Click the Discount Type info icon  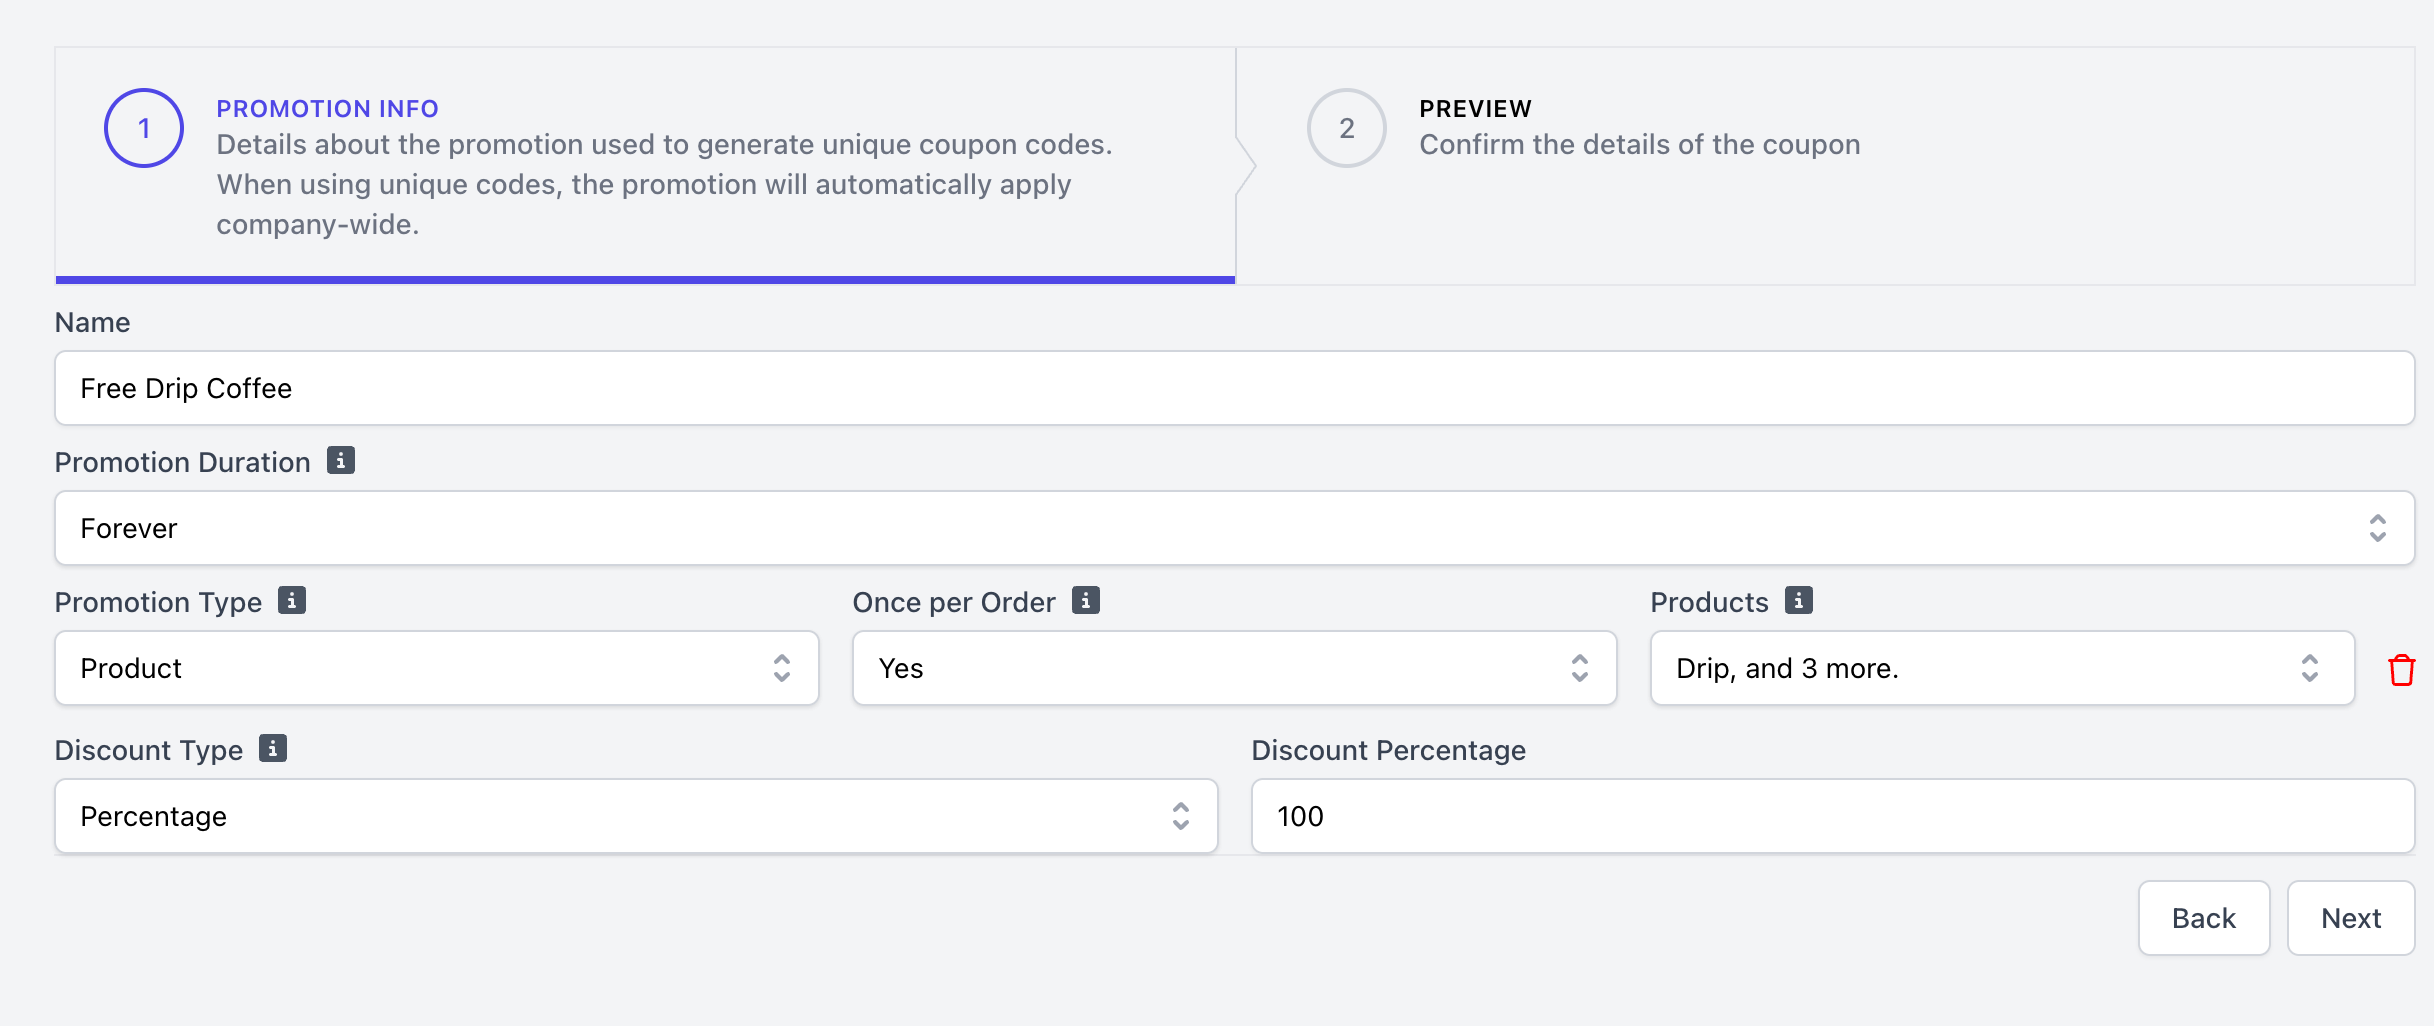click(x=273, y=749)
